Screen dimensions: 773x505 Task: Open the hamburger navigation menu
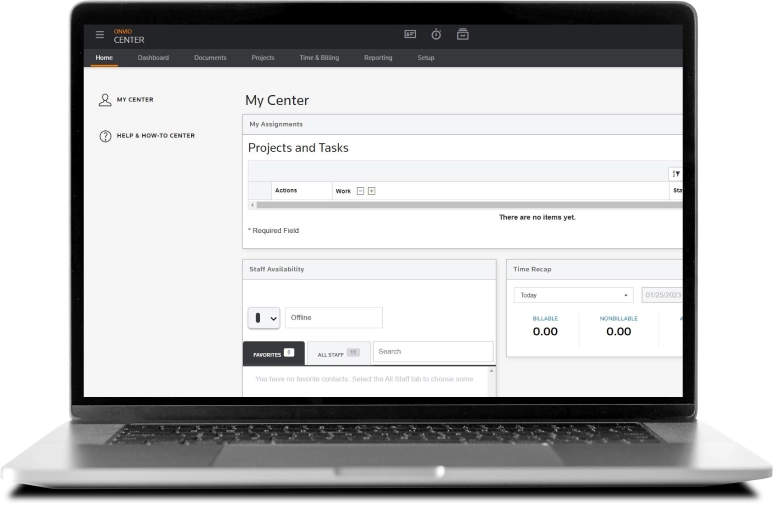click(x=99, y=35)
